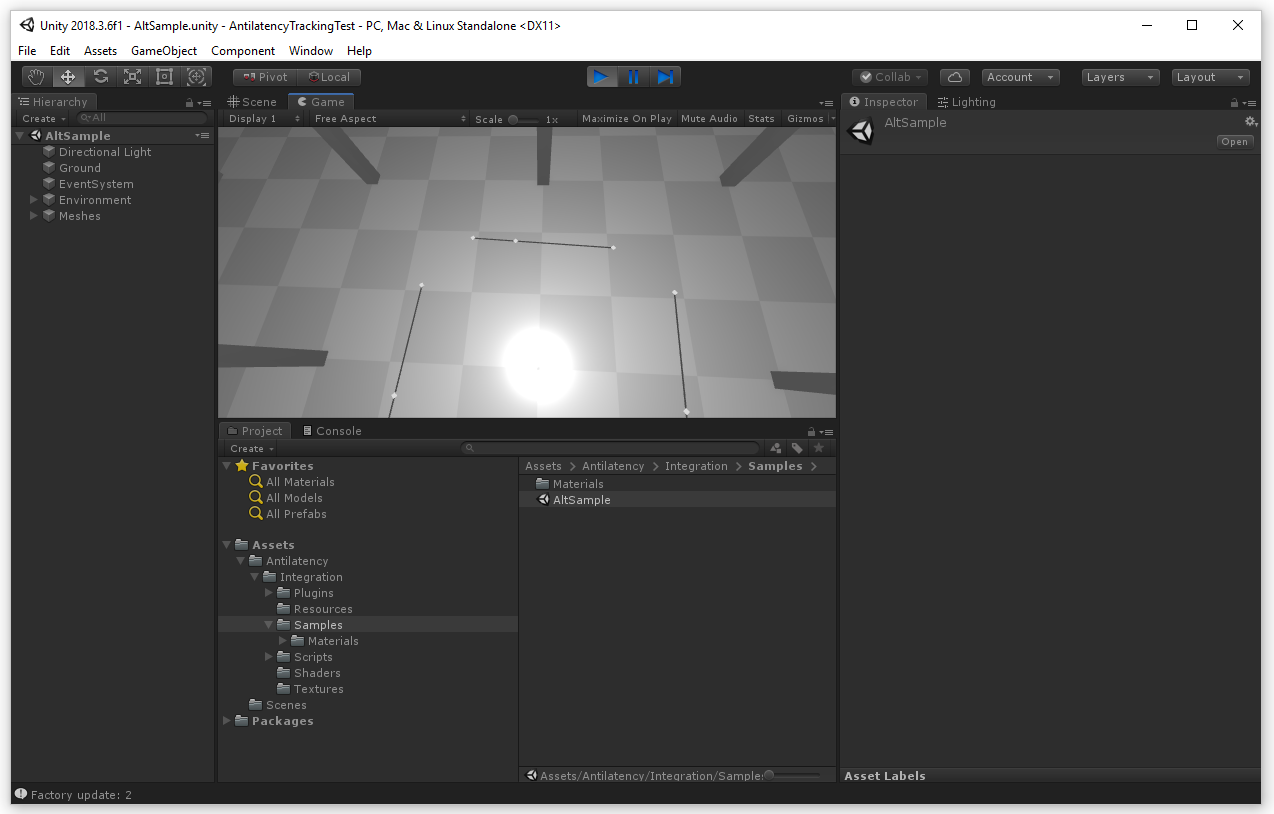
Task: Collapse the AltSample scene in Hierarchy
Action: tap(21, 136)
